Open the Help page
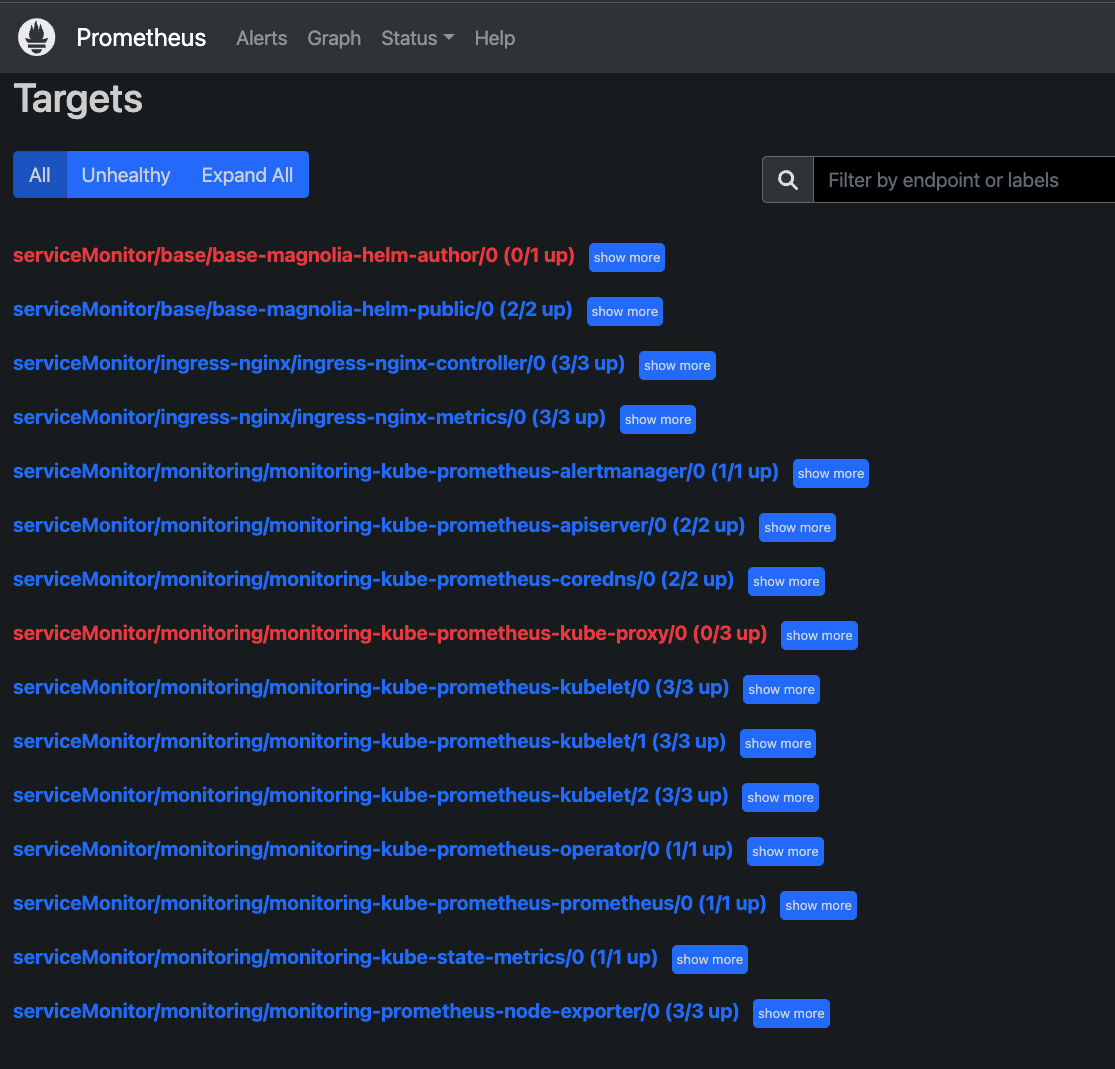Viewport: 1115px width, 1069px height. [495, 38]
